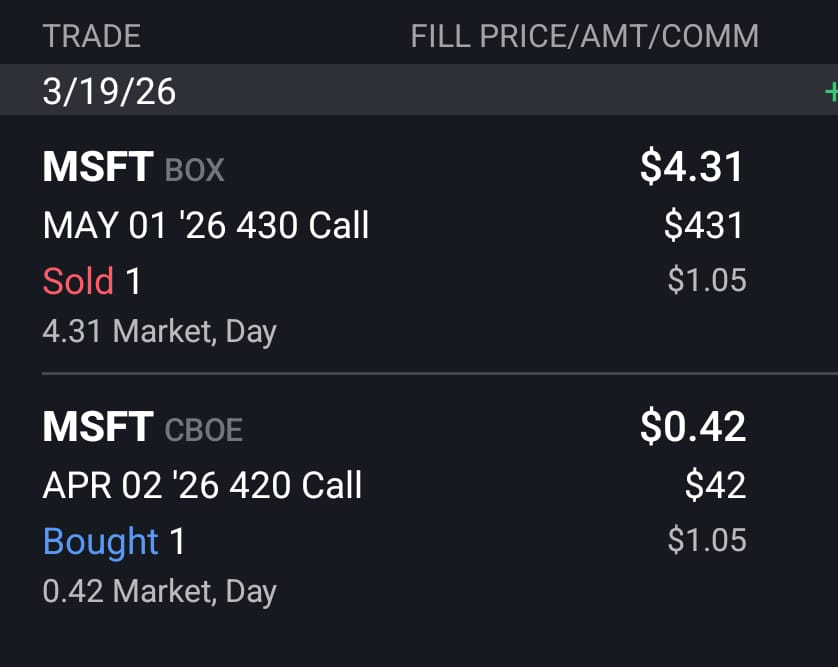Click the BOX exchange label

point(194,170)
